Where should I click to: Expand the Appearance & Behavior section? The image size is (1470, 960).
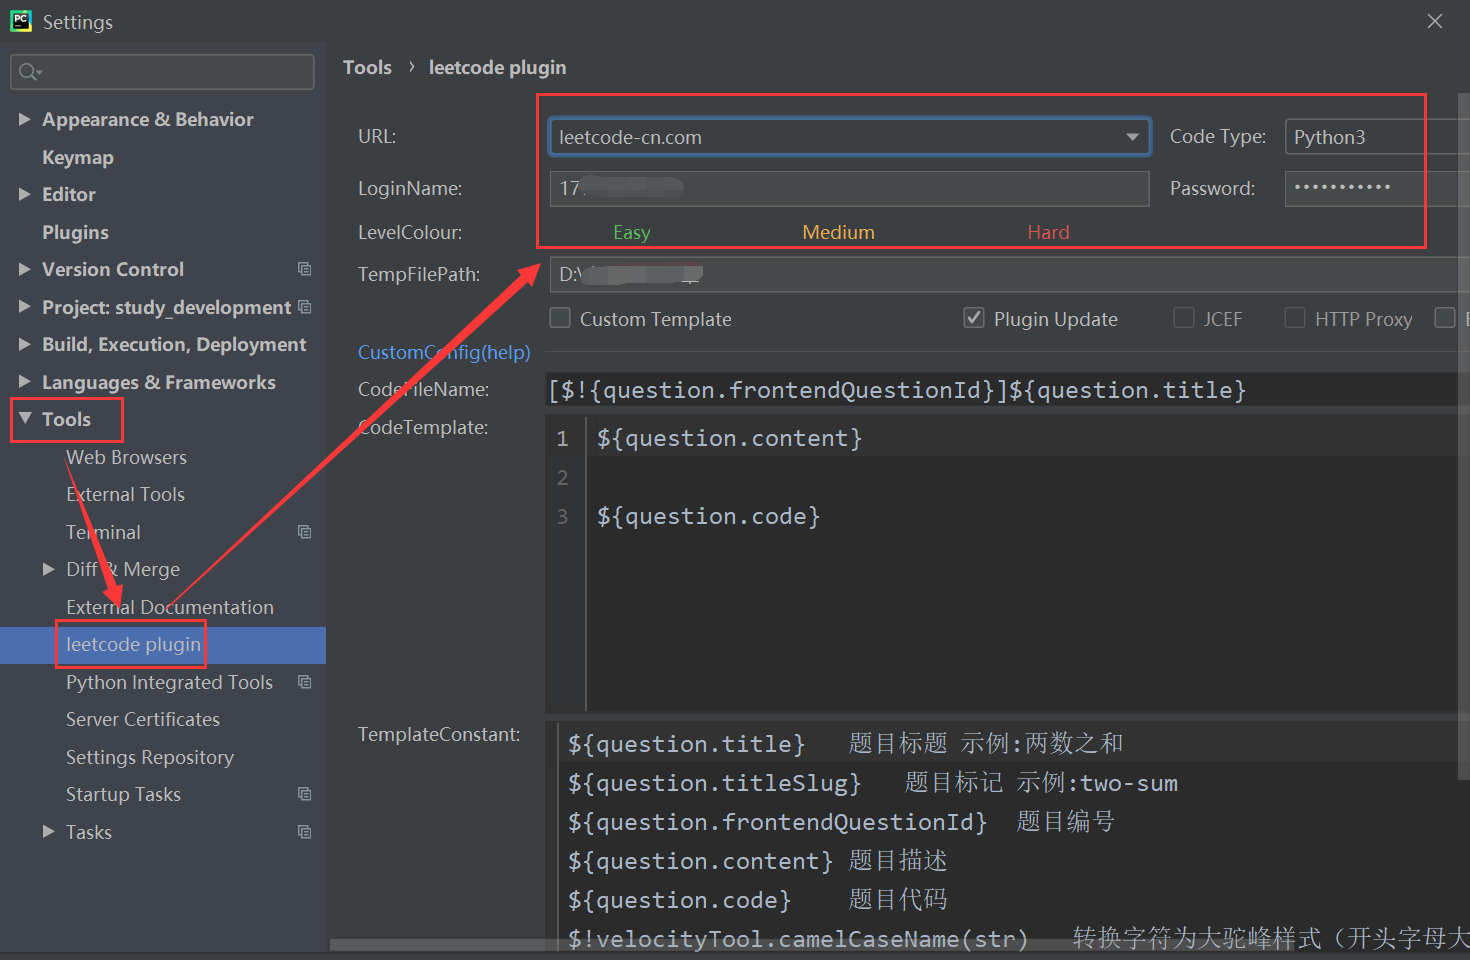pyautogui.click(x=25, y=119)
